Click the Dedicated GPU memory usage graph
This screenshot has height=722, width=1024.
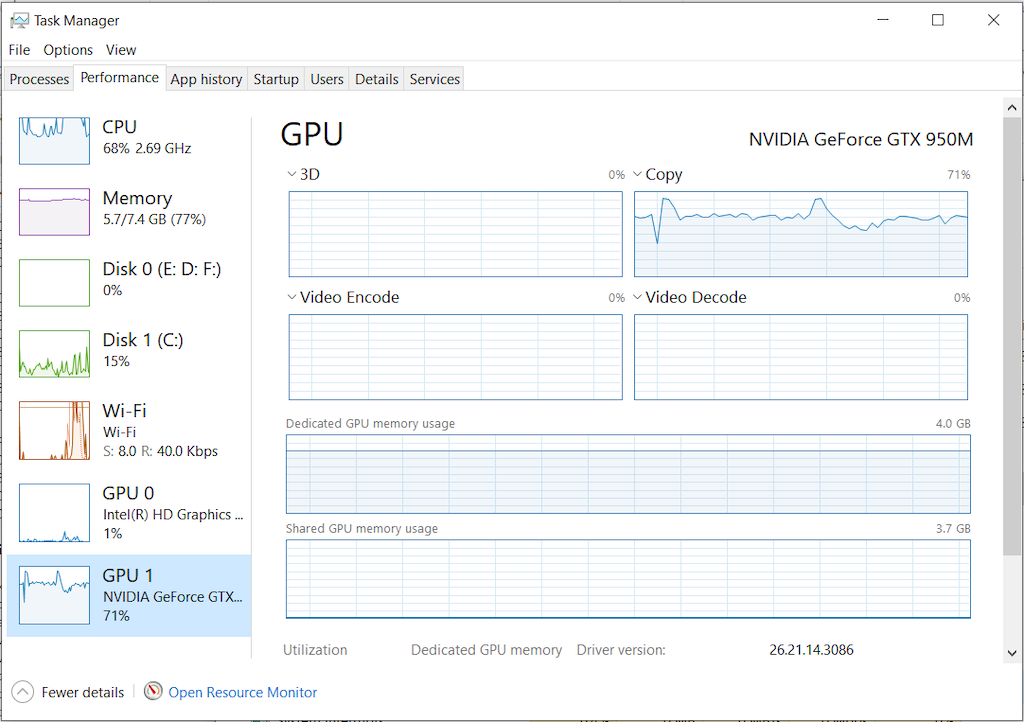point(628,475)
